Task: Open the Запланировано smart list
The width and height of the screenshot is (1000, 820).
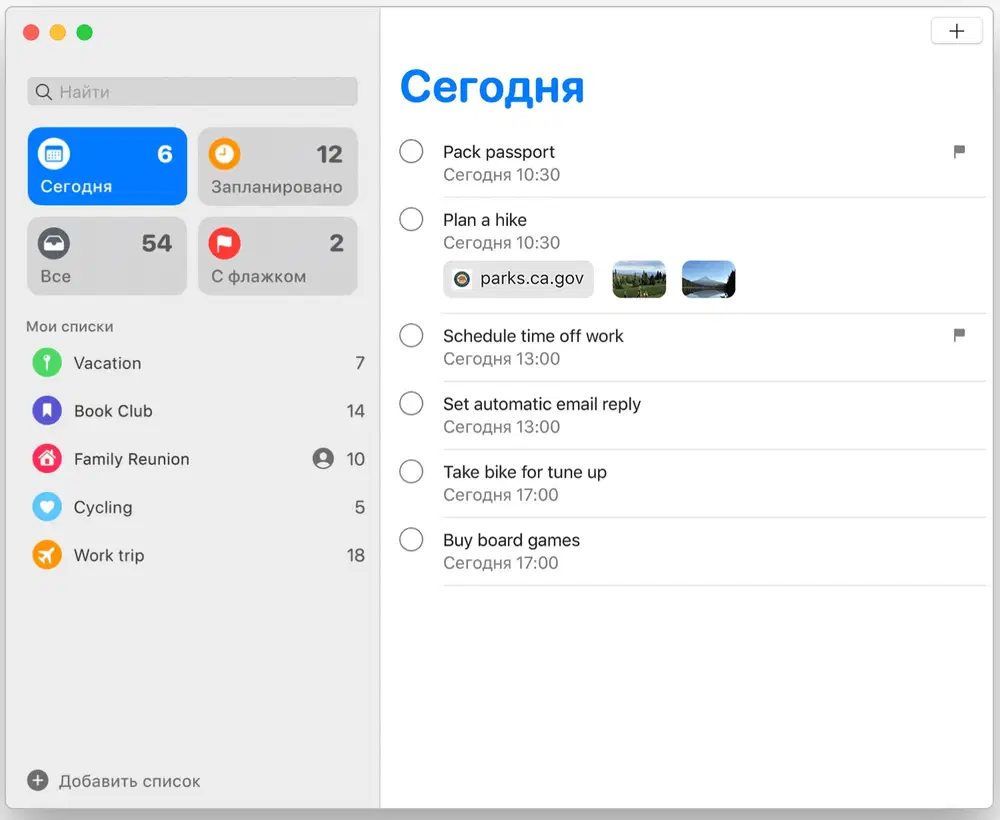Action: point(277,166)
